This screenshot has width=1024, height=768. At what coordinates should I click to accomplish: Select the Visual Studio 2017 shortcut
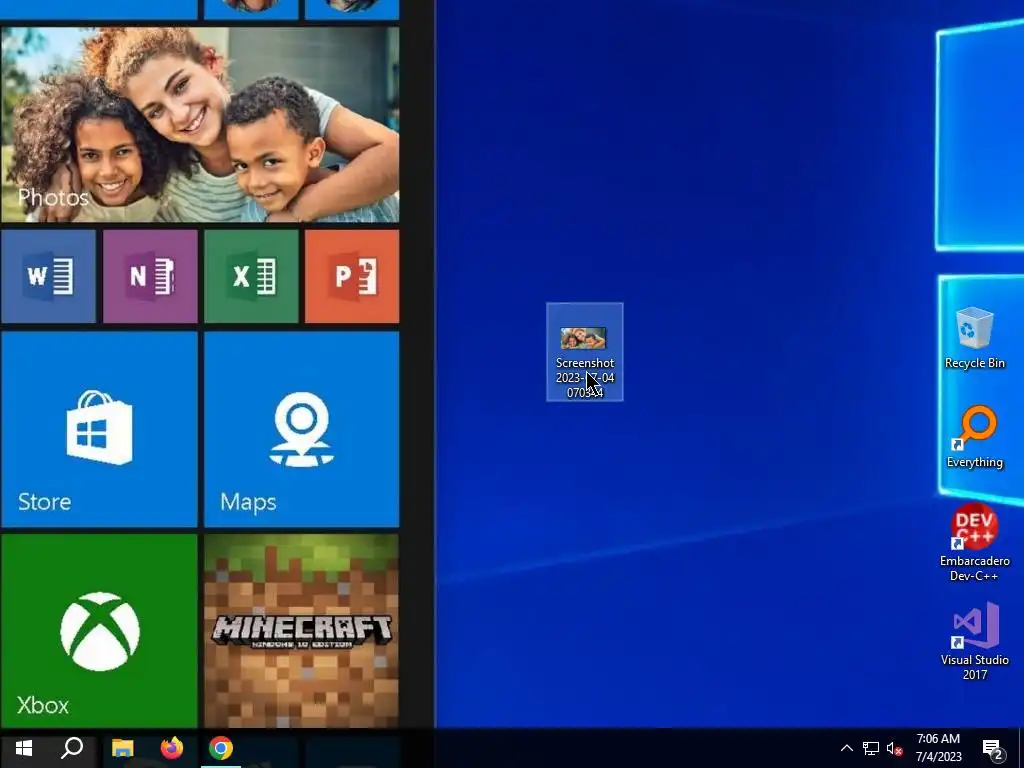tap(974, 641)
